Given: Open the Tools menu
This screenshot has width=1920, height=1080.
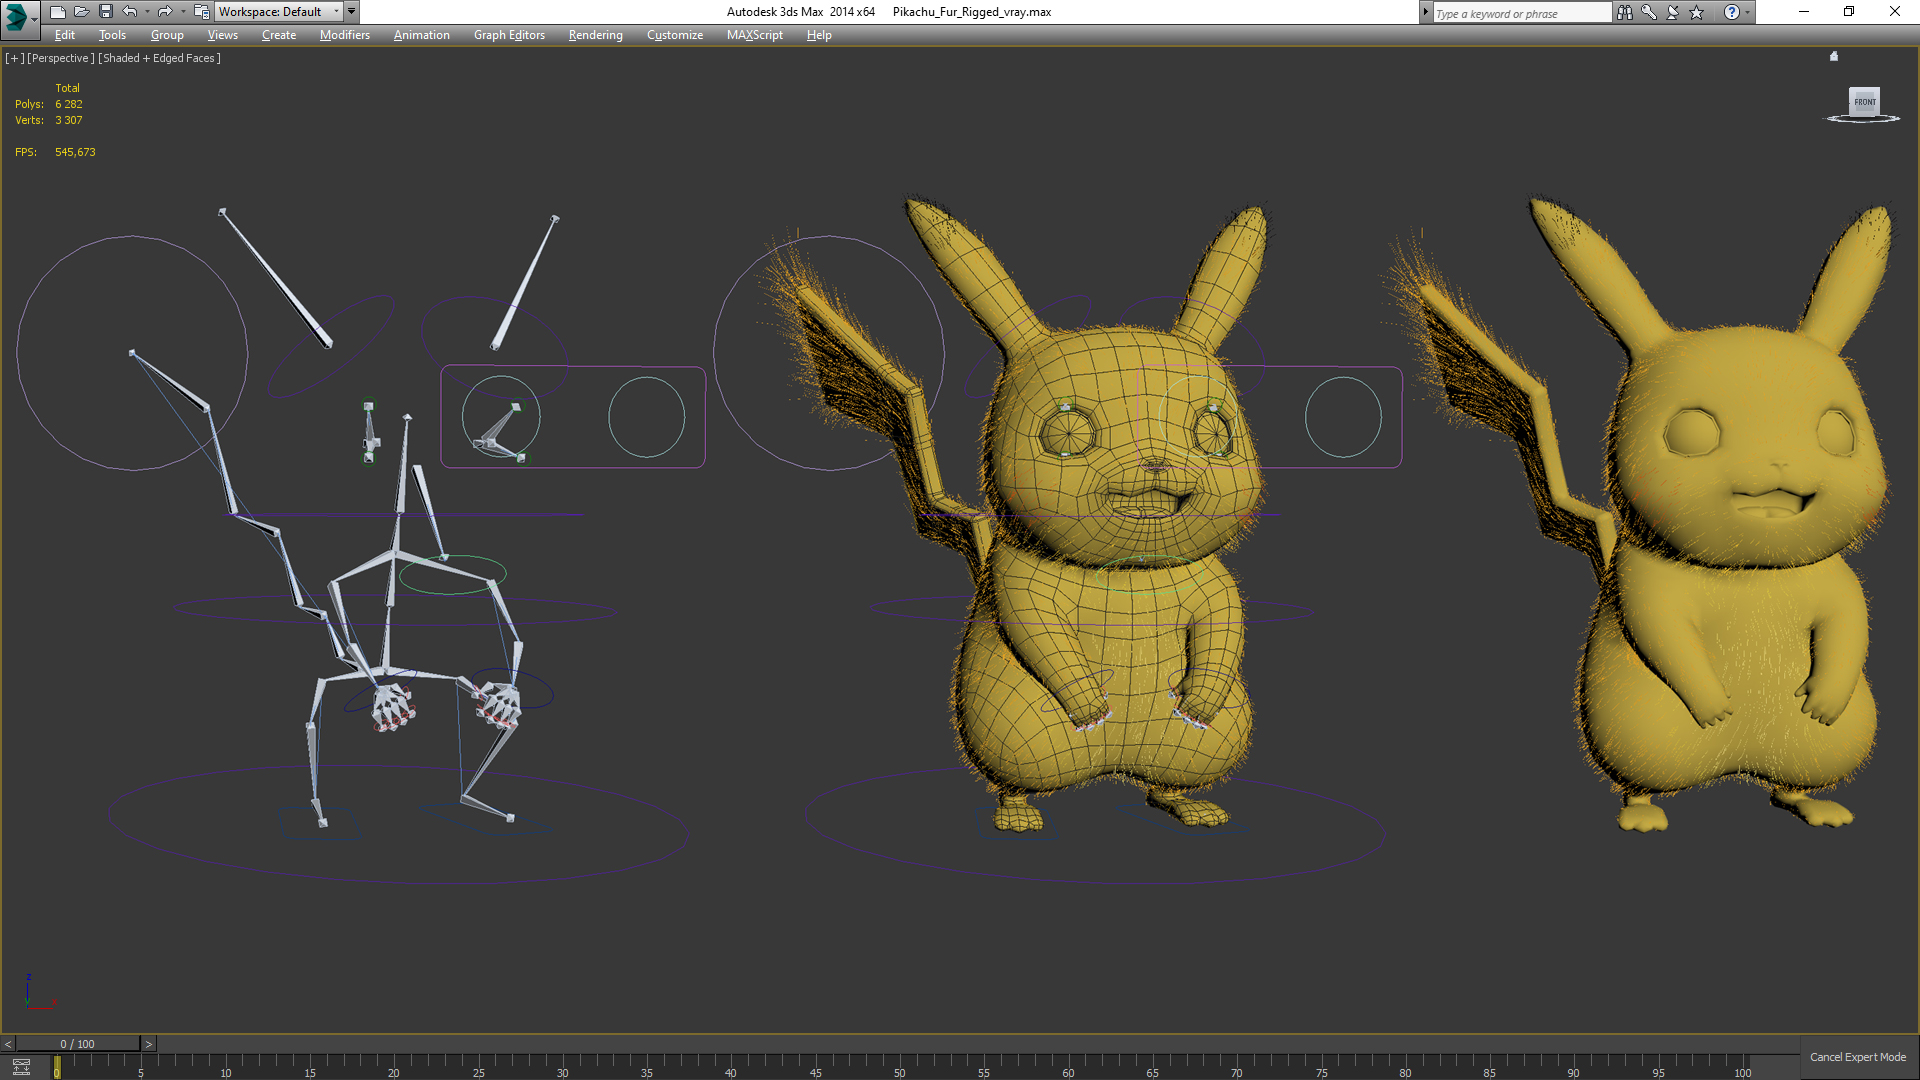Looking at the screenshot, I should click(x=112, y=35).
